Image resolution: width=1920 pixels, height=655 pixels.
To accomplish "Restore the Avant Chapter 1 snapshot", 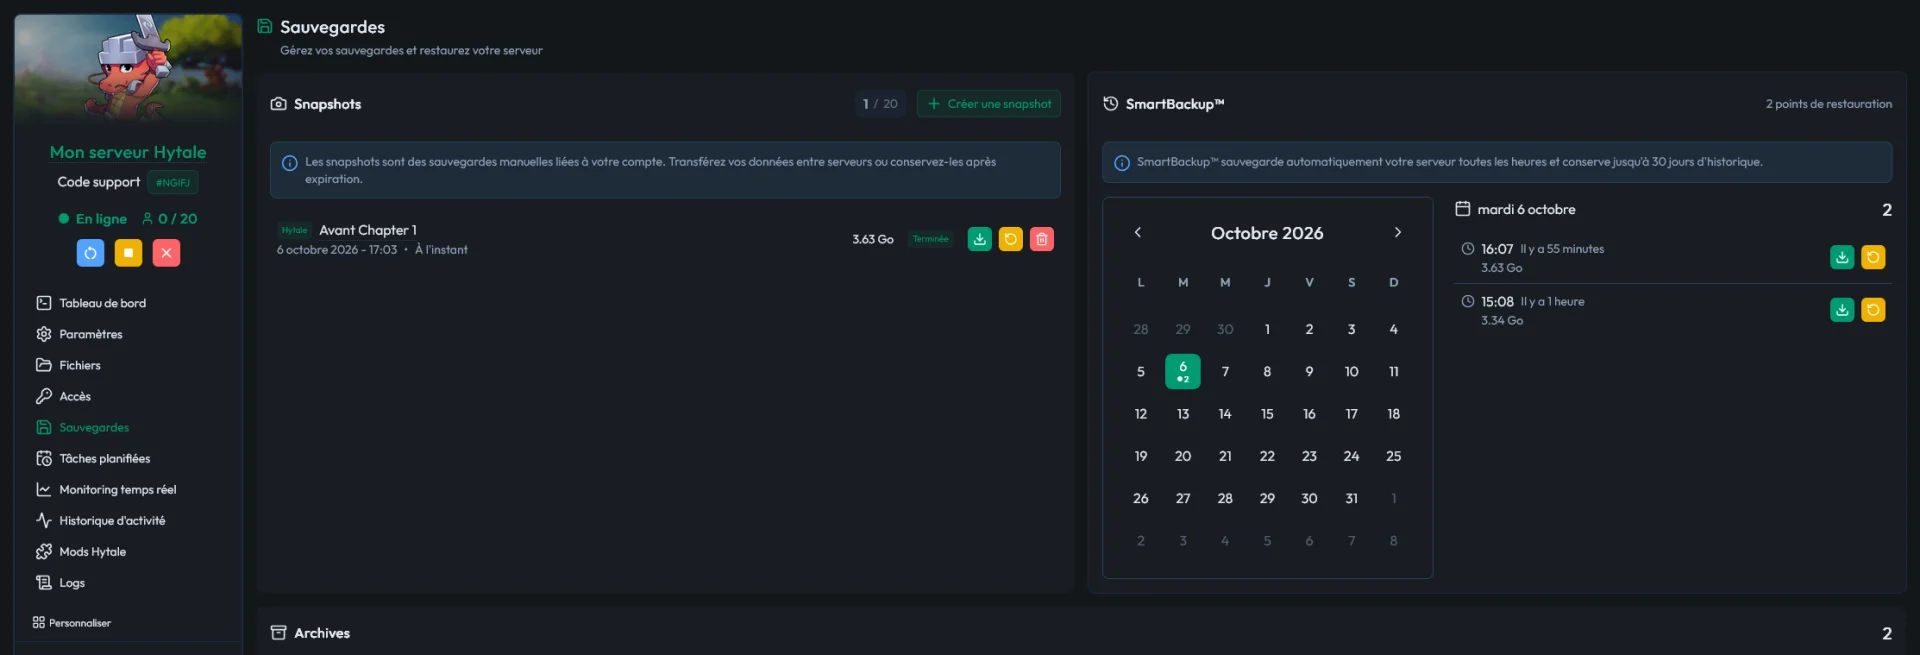I will [1011, 239].
